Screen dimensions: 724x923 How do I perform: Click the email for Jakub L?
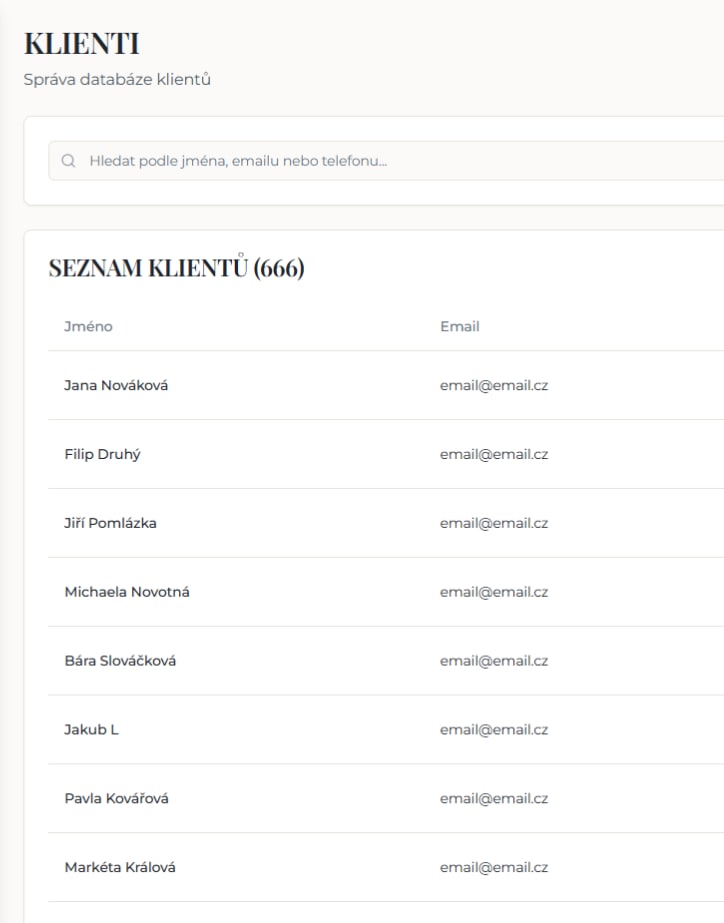(x=494, y=730)
